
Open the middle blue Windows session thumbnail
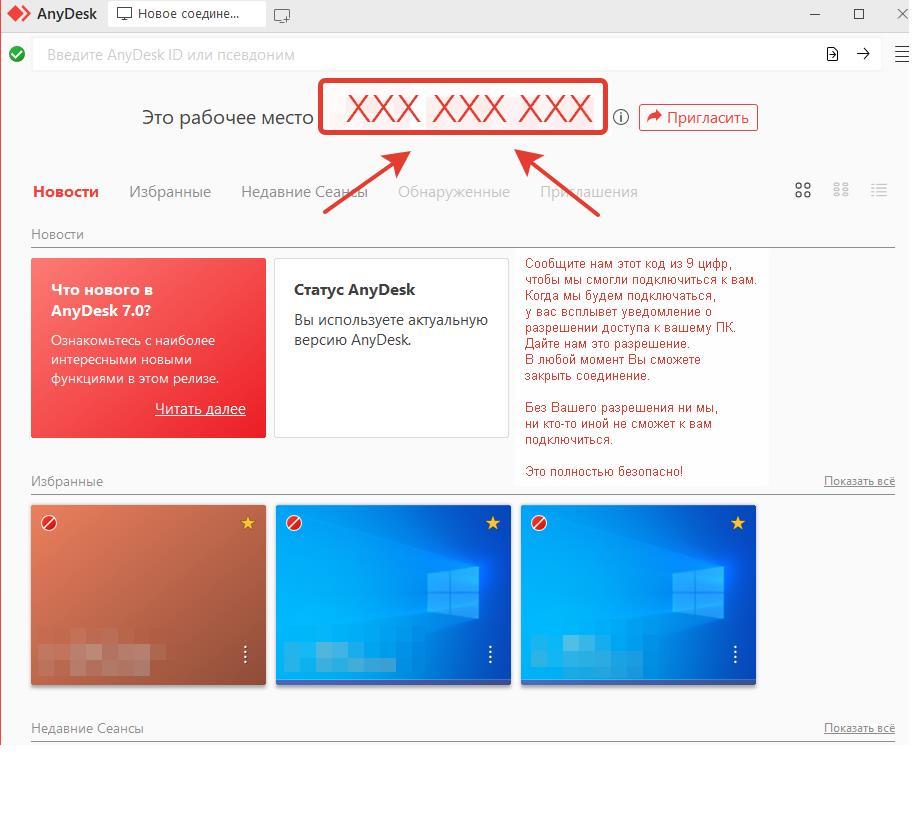[393, 595]
